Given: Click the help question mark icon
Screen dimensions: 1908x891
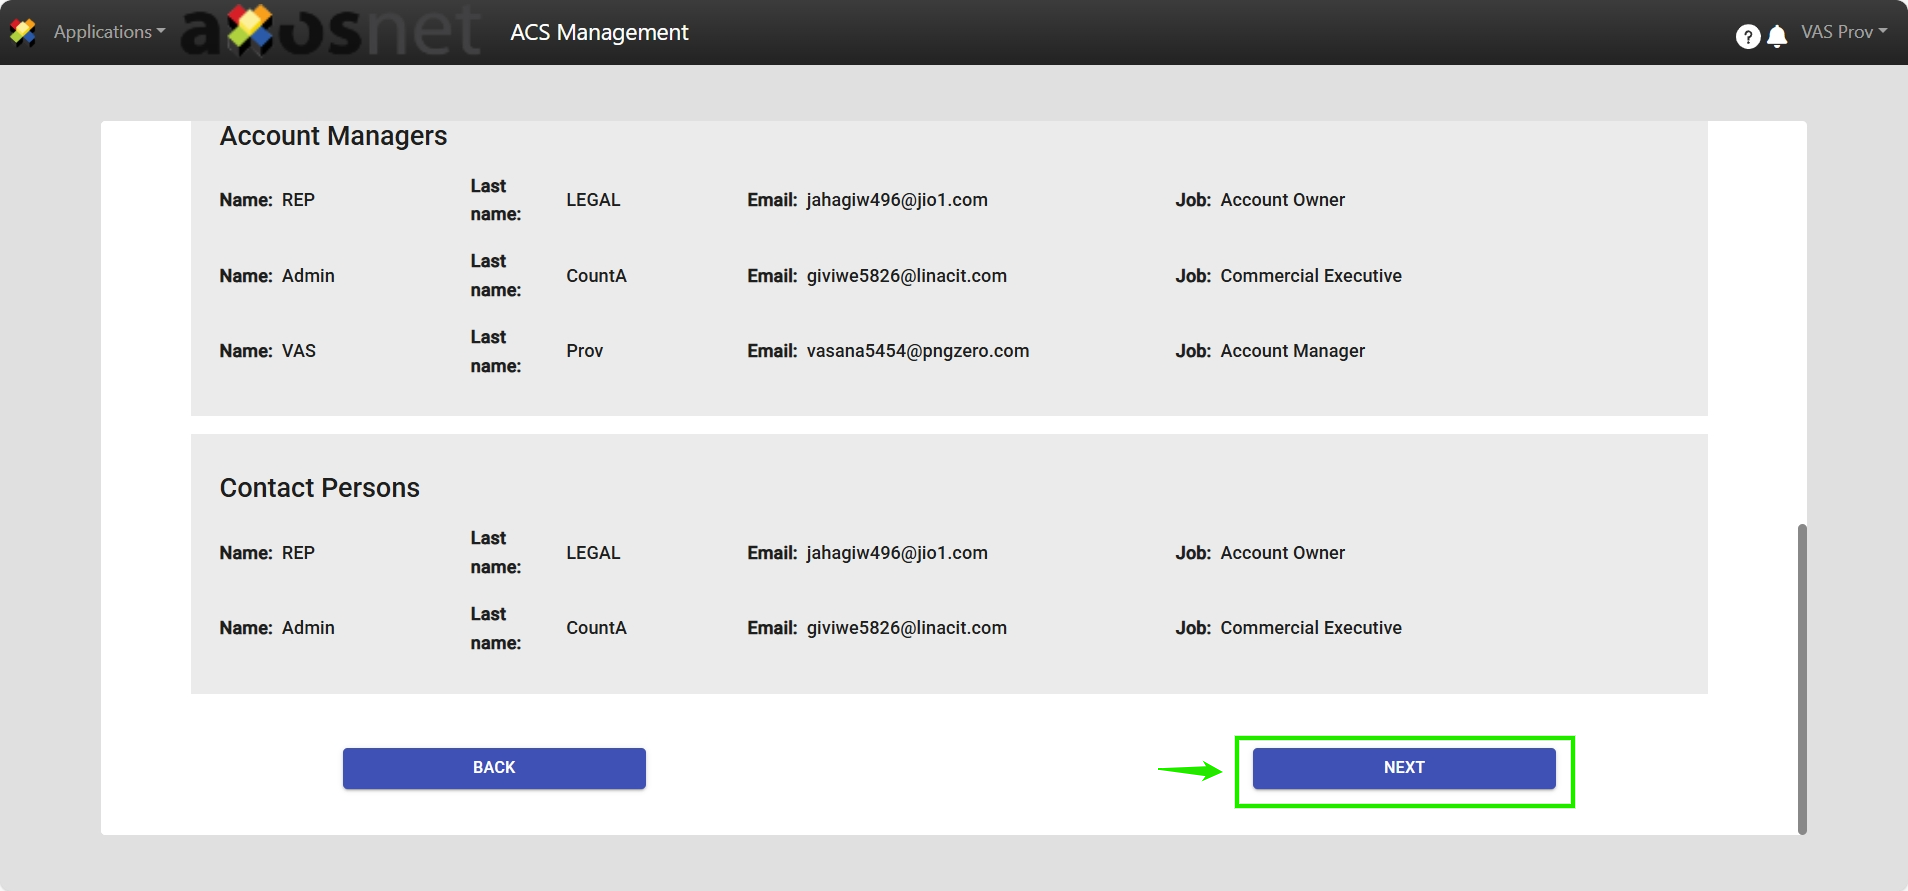Looking at the screenshot, I should tap(1747, 37).
